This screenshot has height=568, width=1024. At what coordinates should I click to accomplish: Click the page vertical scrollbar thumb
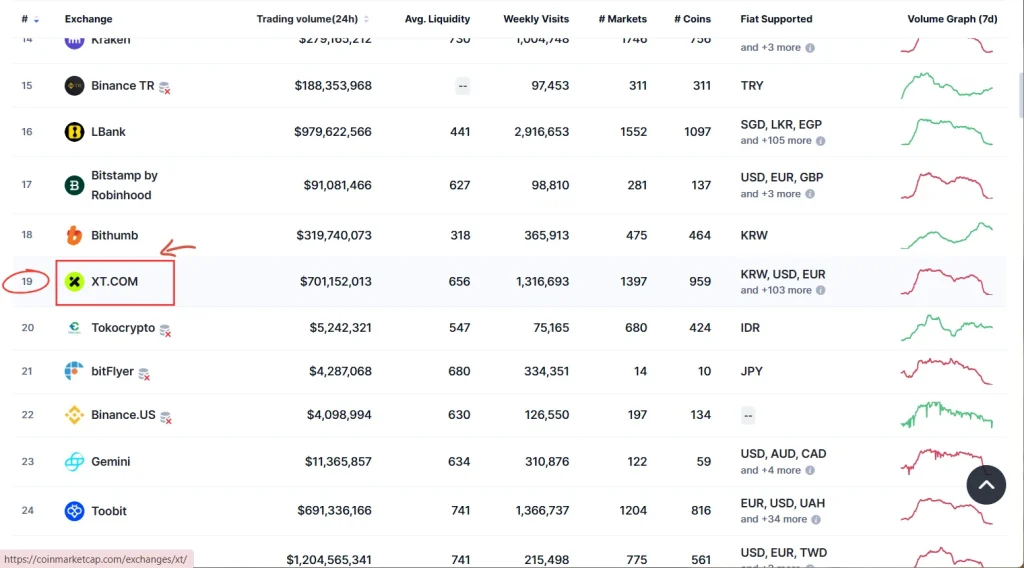pos(1020,95)
